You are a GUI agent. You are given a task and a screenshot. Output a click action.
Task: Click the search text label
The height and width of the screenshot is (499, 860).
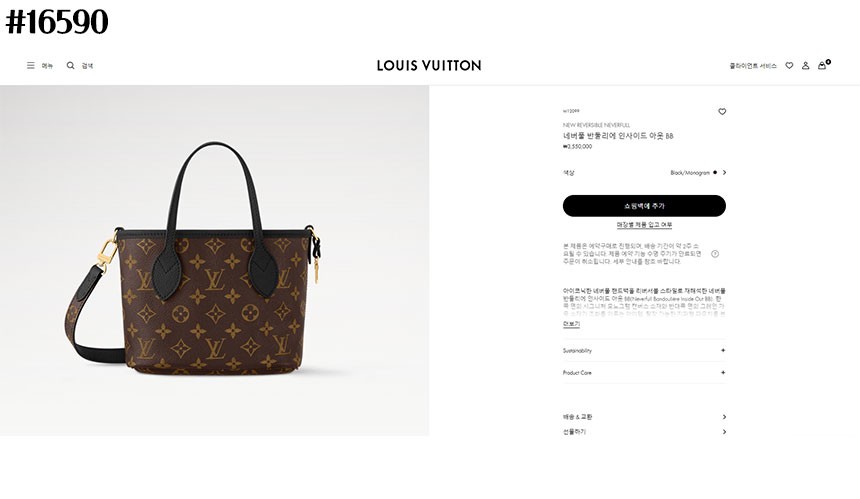coord(87,66)
